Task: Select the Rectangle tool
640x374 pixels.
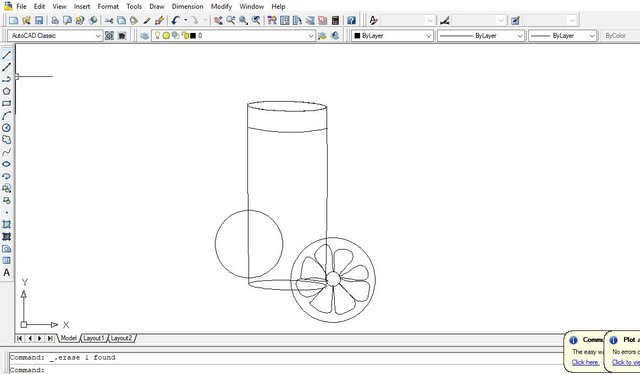Action: (x=7, y=103)
